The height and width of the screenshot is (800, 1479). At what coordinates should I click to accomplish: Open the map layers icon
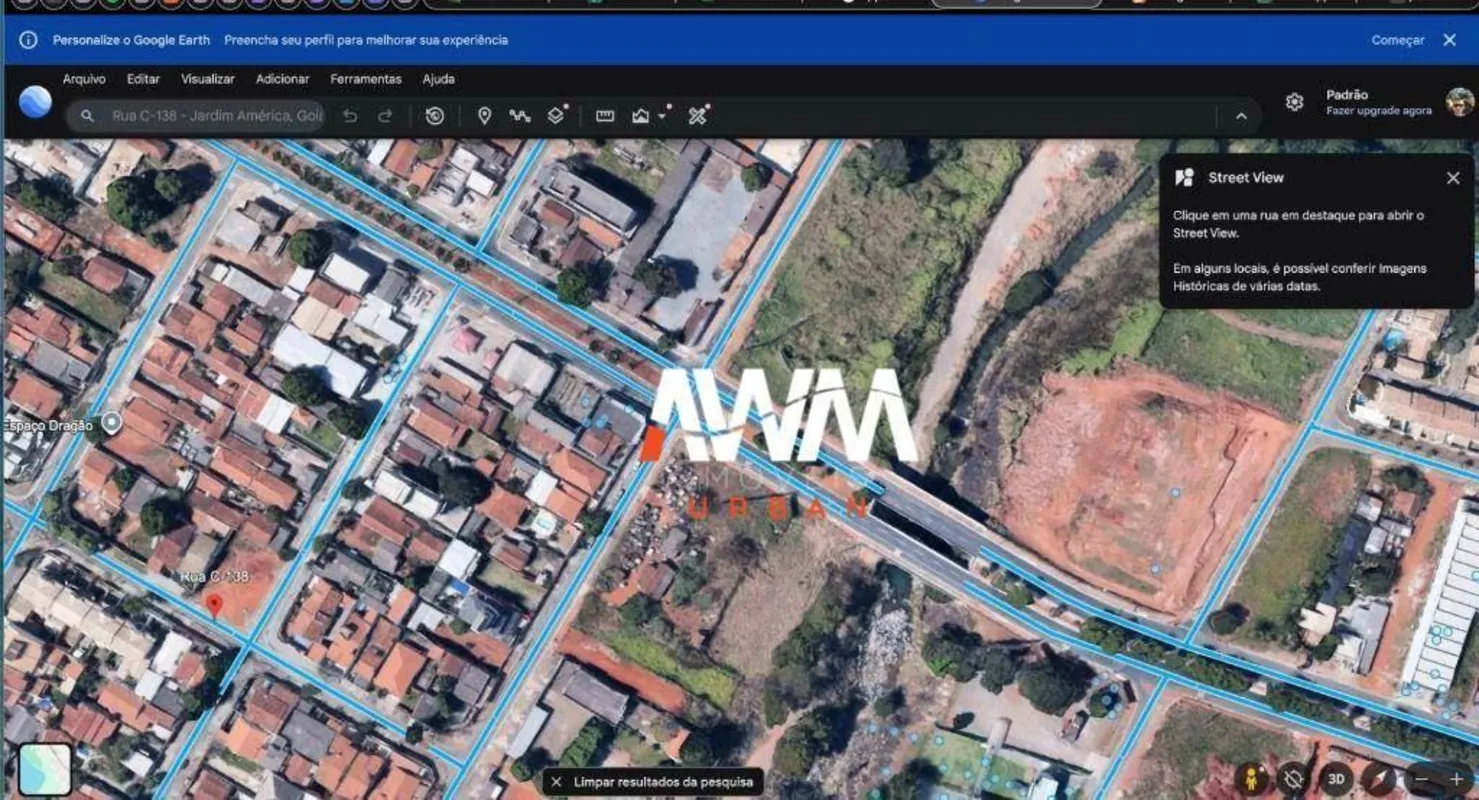pyautogui.click(x=557, y=115)
